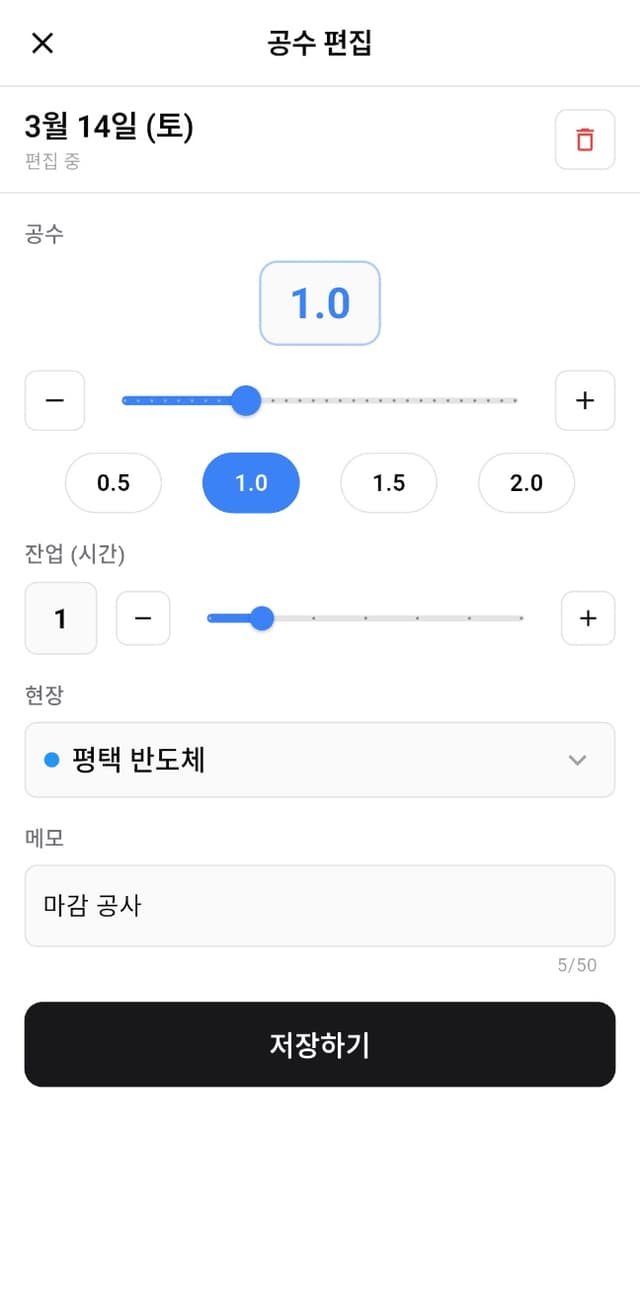Tap the chevron next to 평택 반도체
The image size is (640, 1314).
click(x=577, y=759)
